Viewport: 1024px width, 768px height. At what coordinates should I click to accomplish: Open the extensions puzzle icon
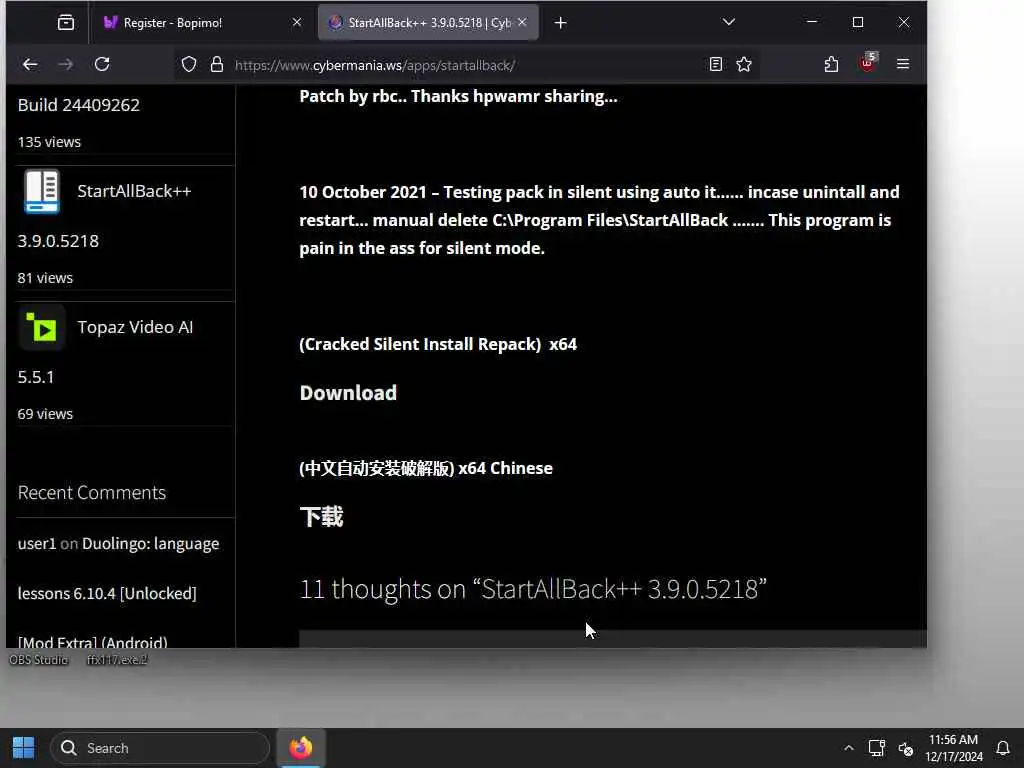(831, 64)
